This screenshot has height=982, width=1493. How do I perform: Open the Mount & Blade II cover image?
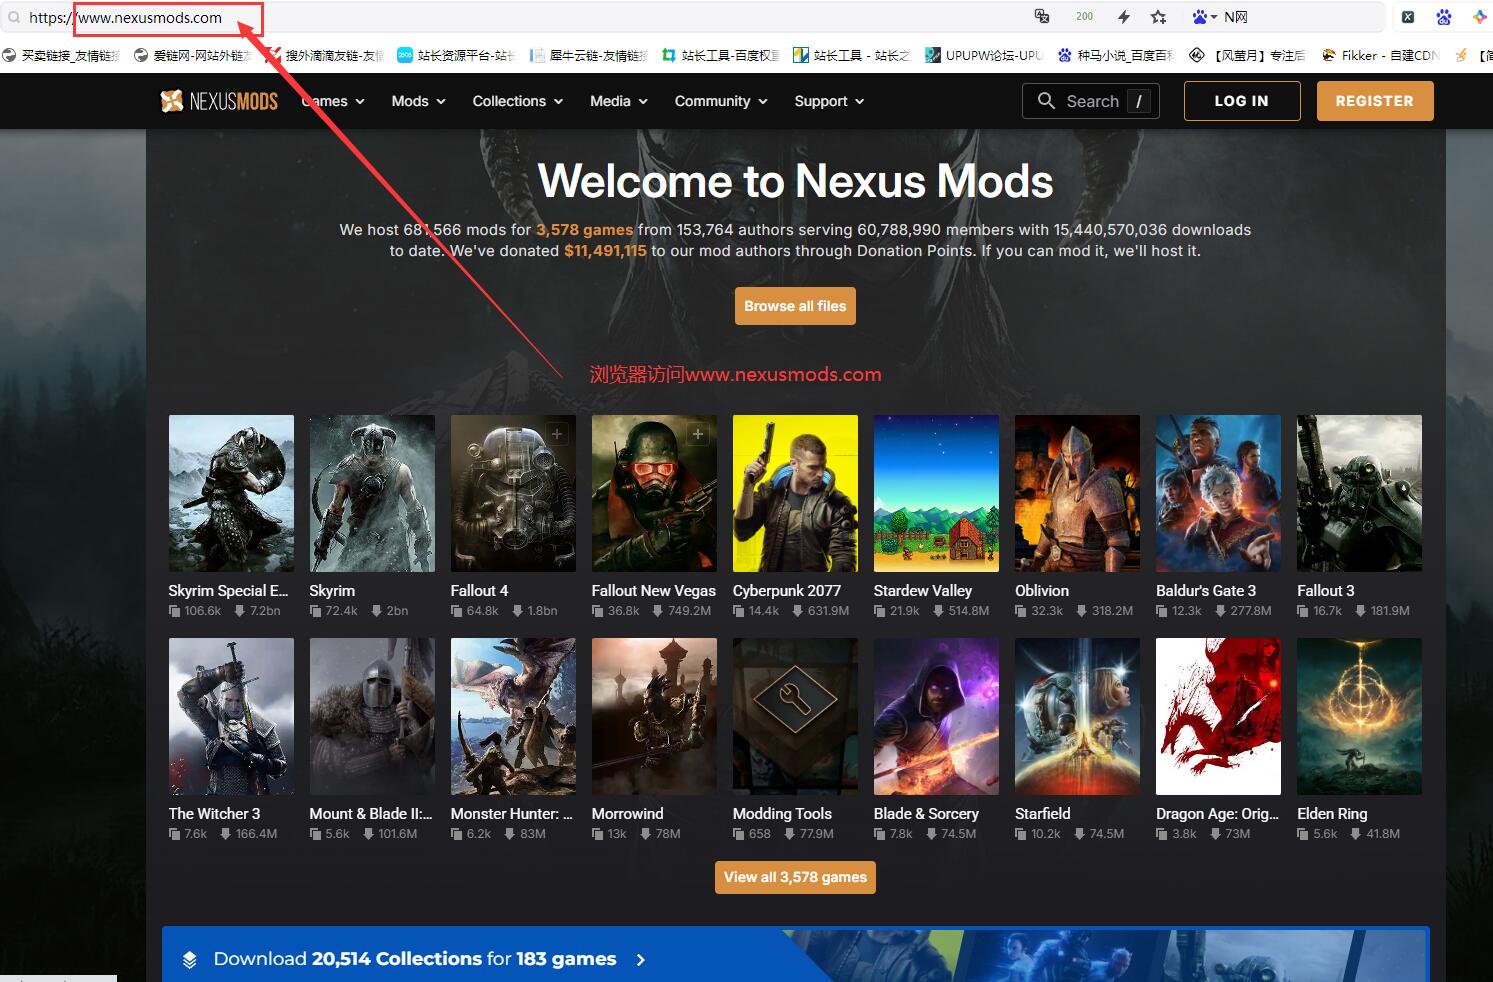(372, 716)
